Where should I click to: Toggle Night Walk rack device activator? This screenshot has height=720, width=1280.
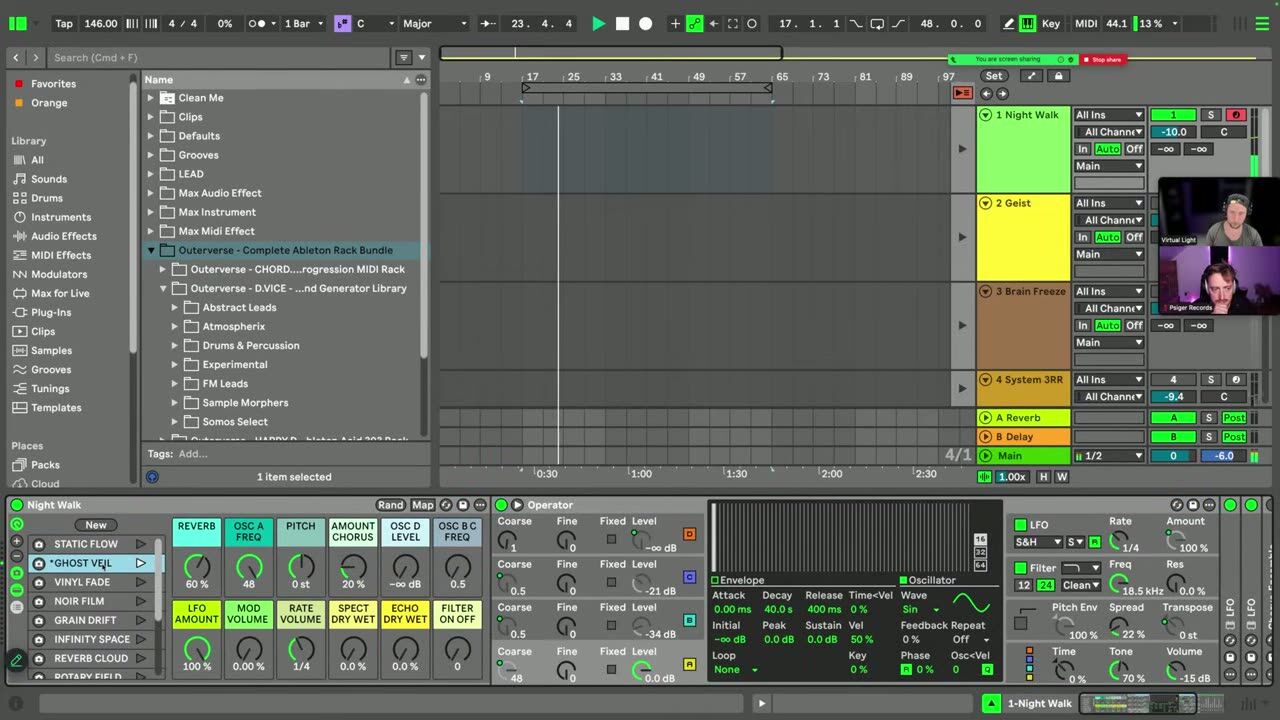coord(16,505)
